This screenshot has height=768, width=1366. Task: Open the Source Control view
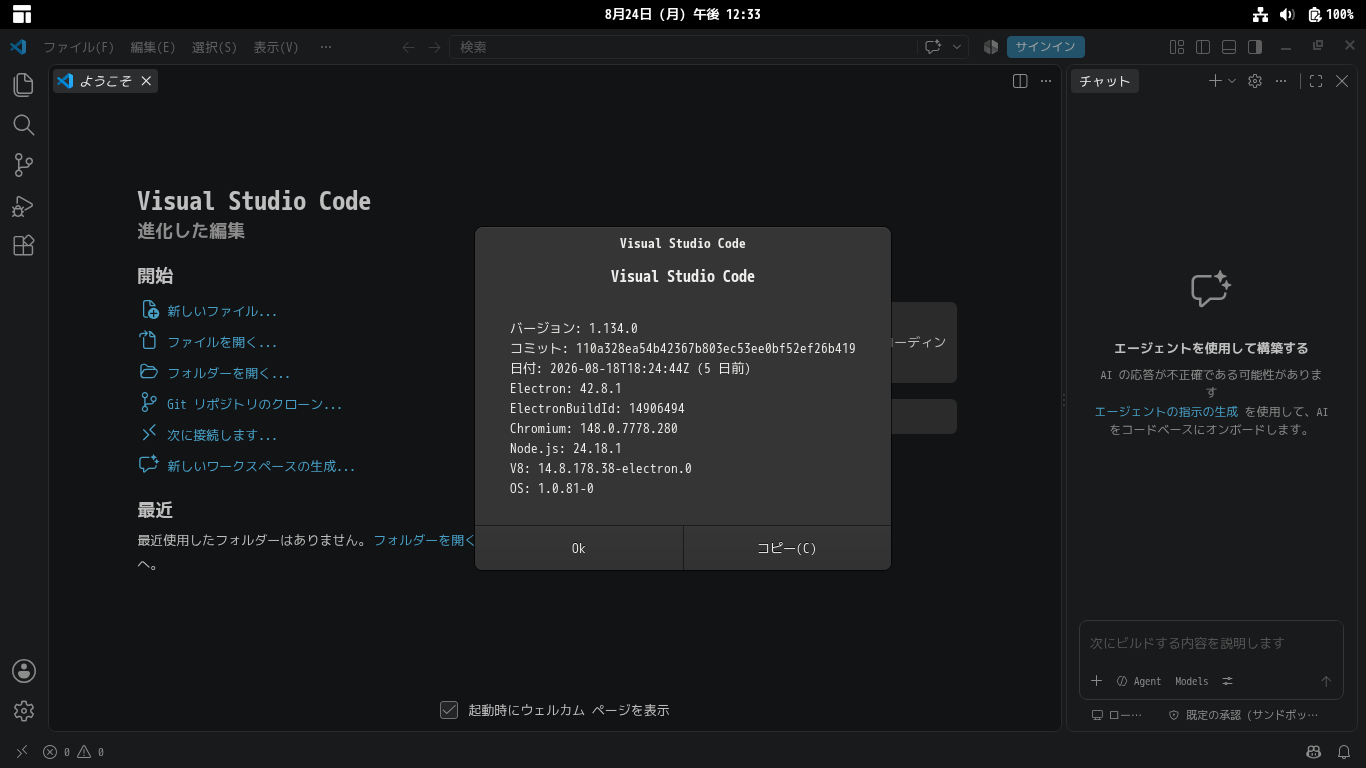click(x=24, y=165)
